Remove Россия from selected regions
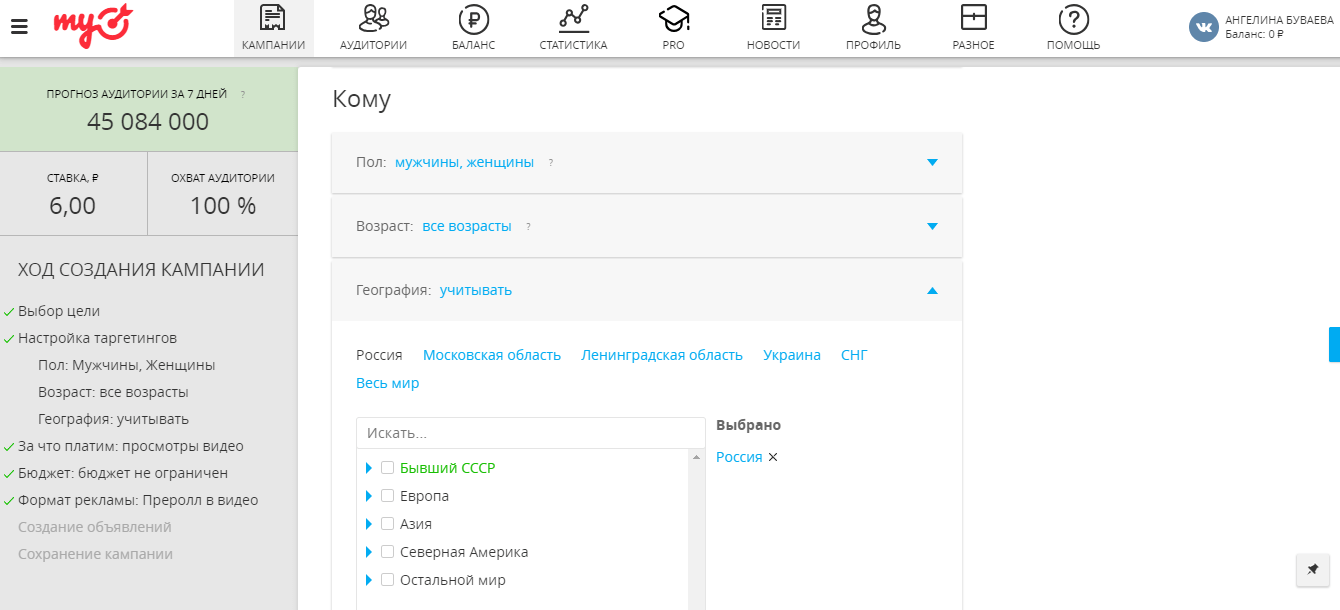 point(773,457)
